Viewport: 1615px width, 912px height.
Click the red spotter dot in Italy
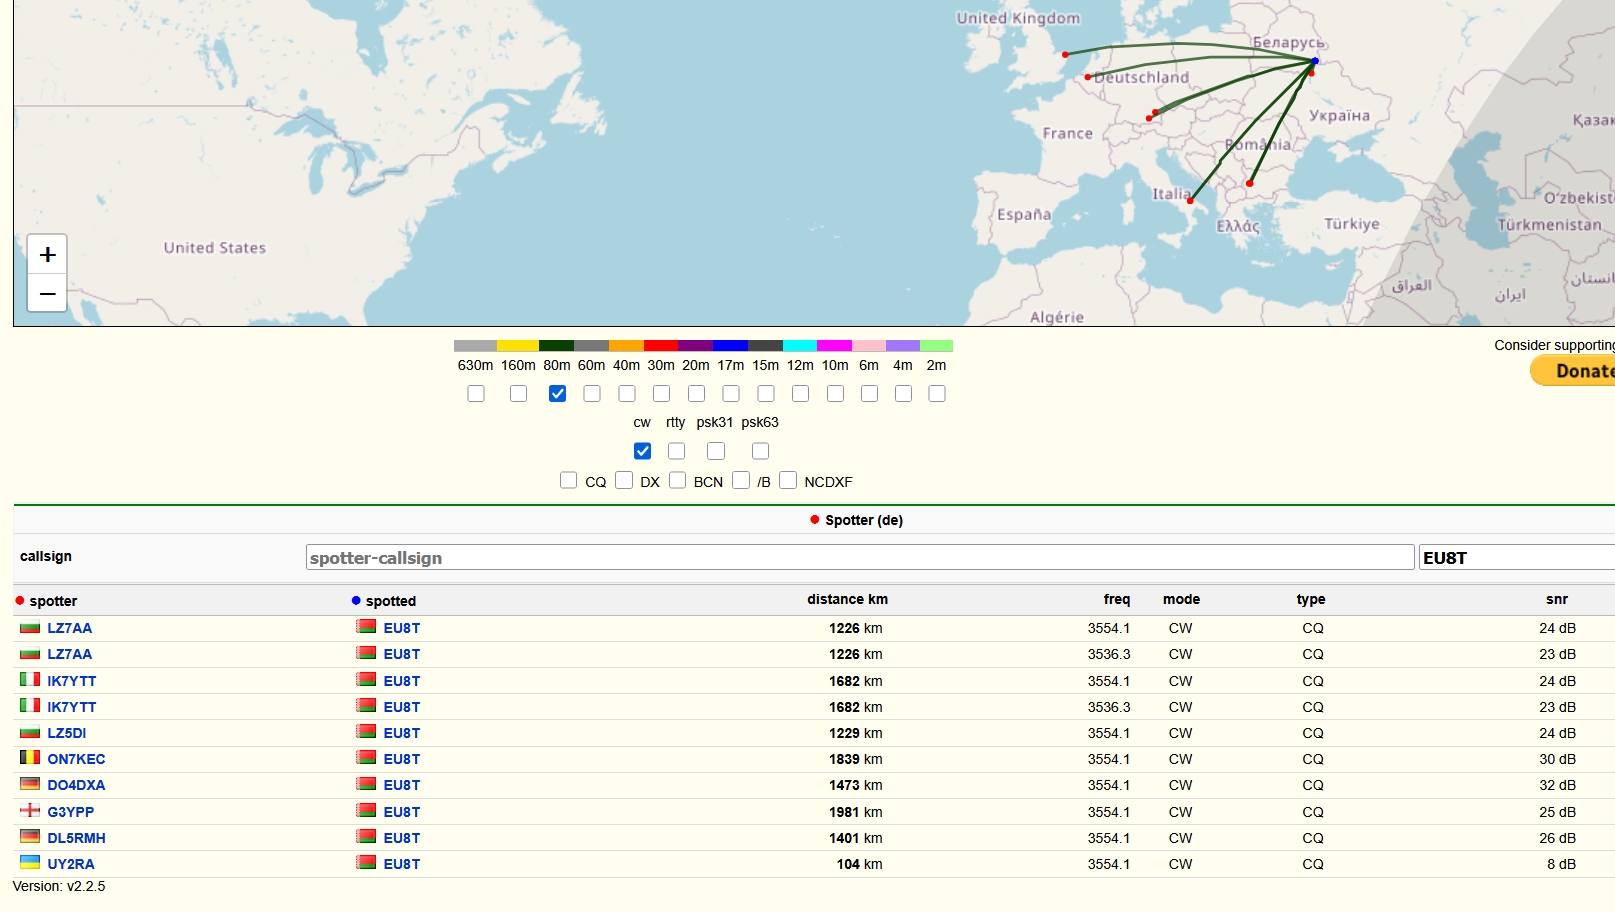(1190, 201)
